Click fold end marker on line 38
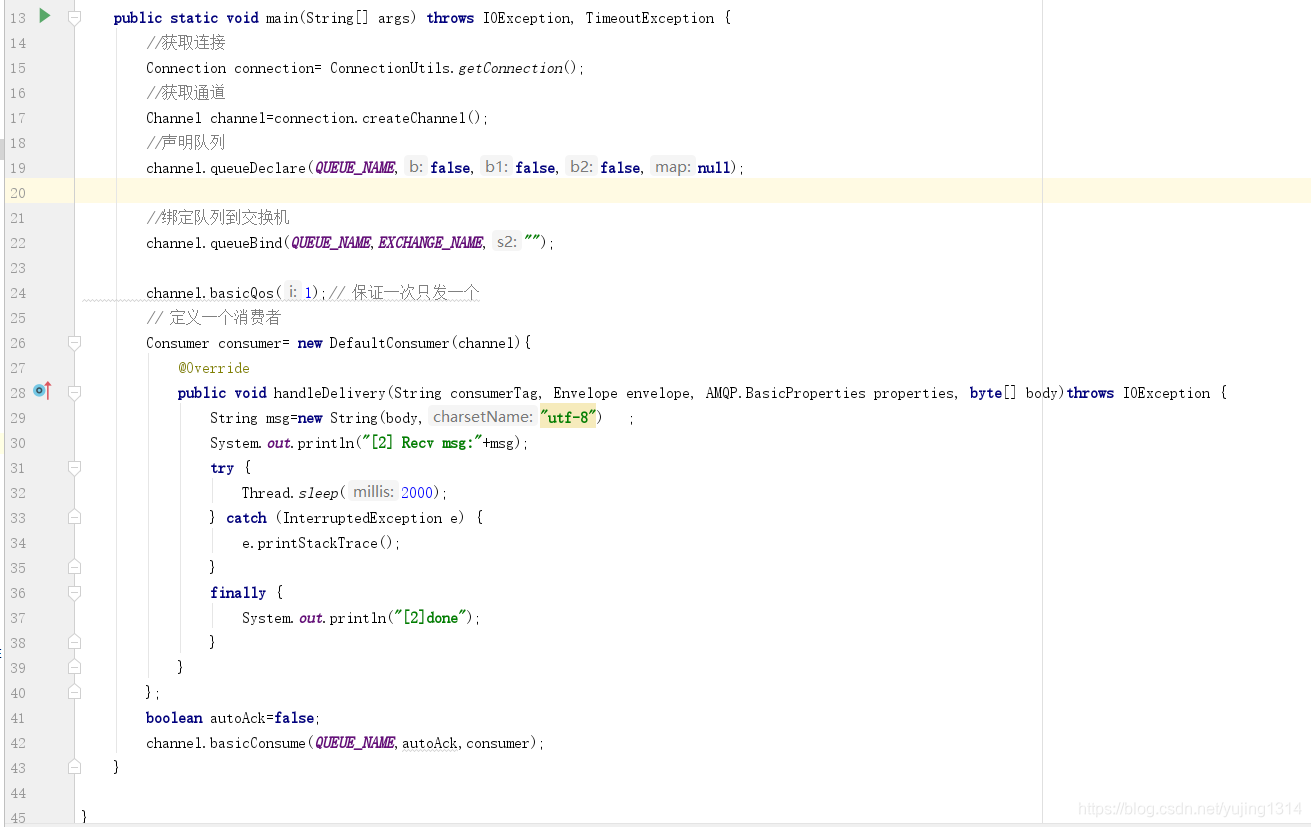The width and height of the screenshot is (1311, 827). pyautogui.click(x=74, y=642)
